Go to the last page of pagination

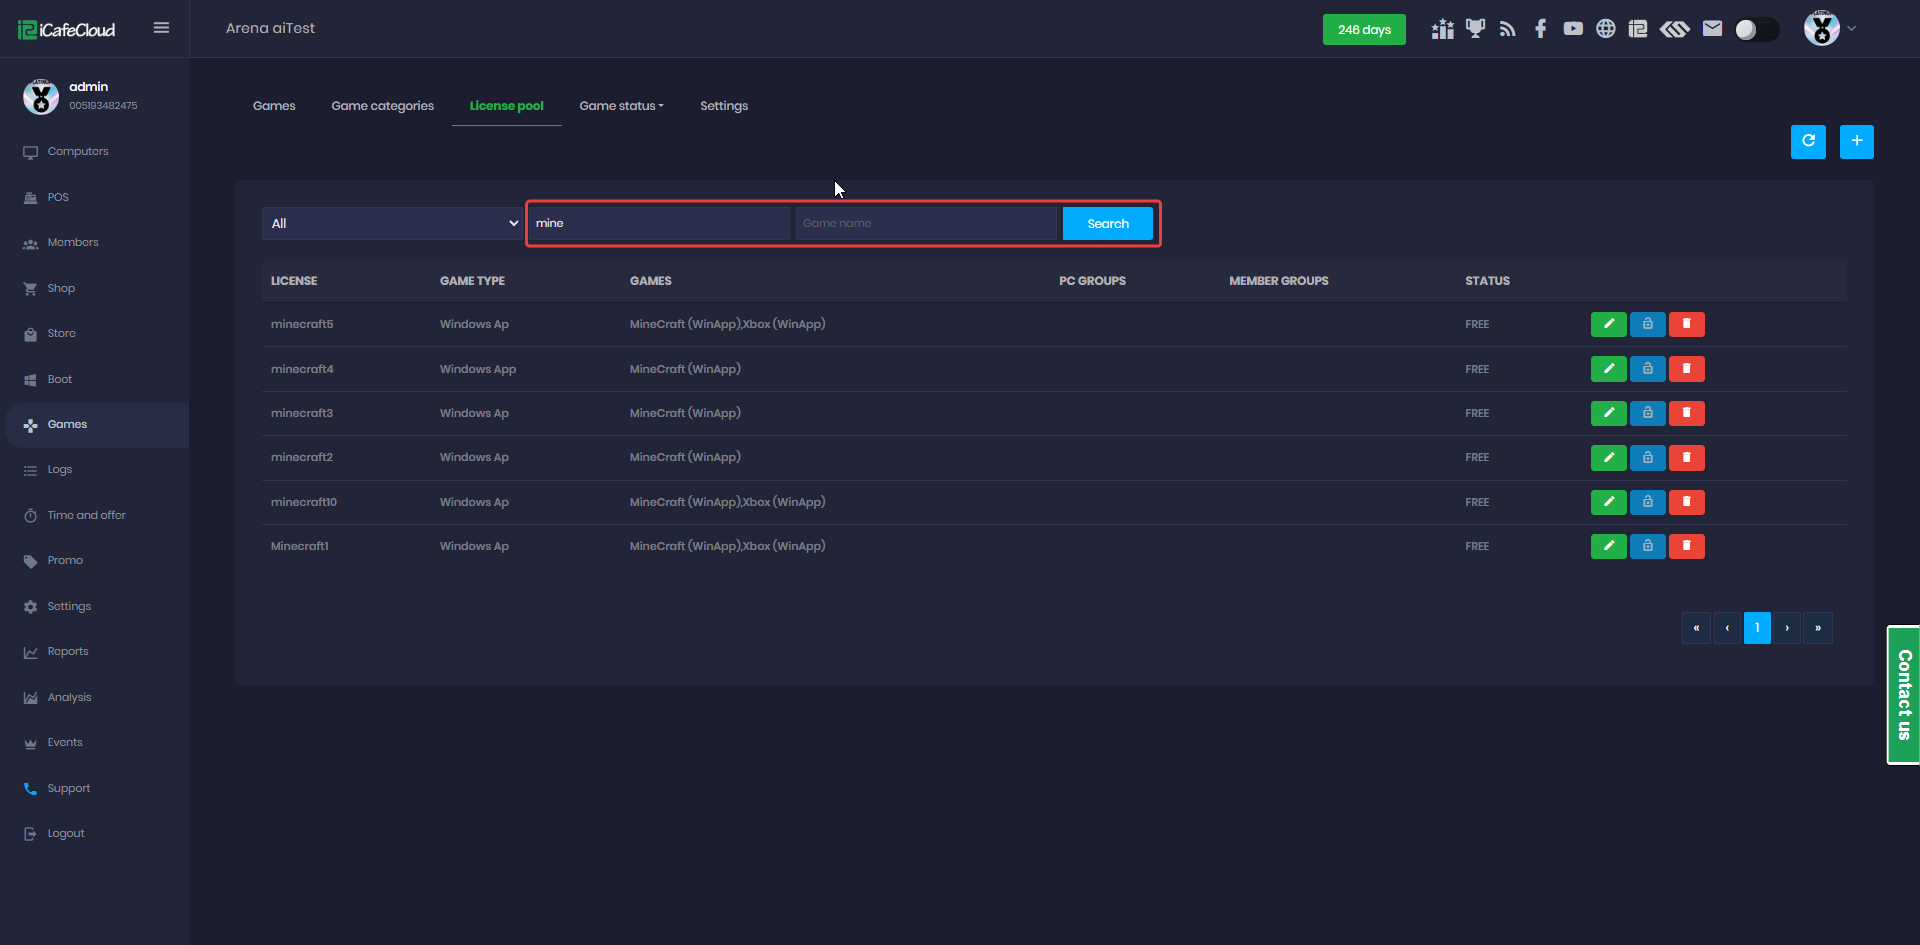pos(1817,628)
